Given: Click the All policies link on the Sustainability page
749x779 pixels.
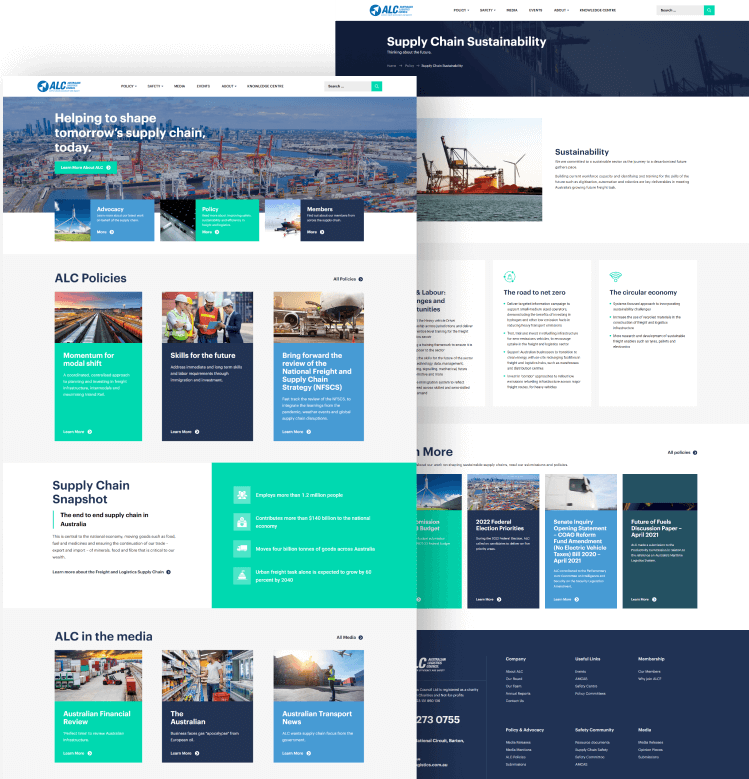Looking at the screenshot, I should pyautogui.click(x=682, y=453).
